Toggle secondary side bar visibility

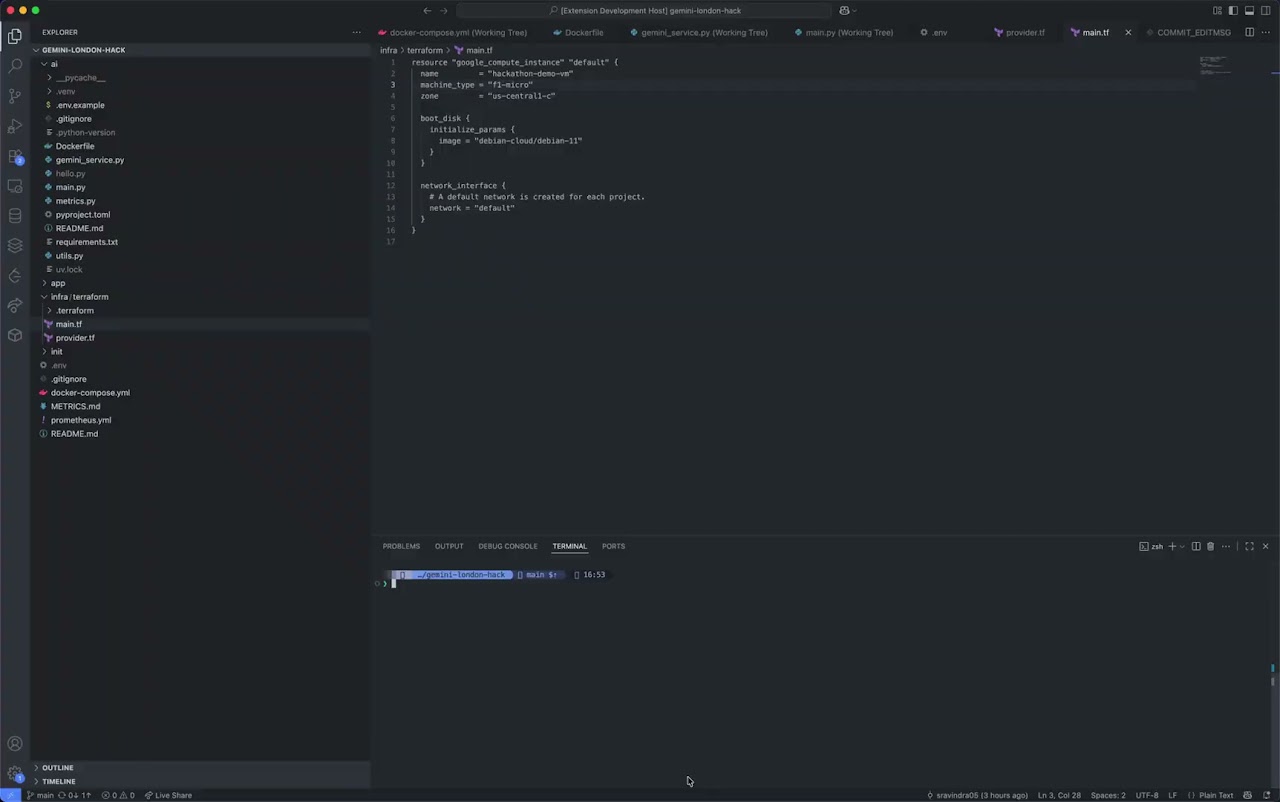1265,10
